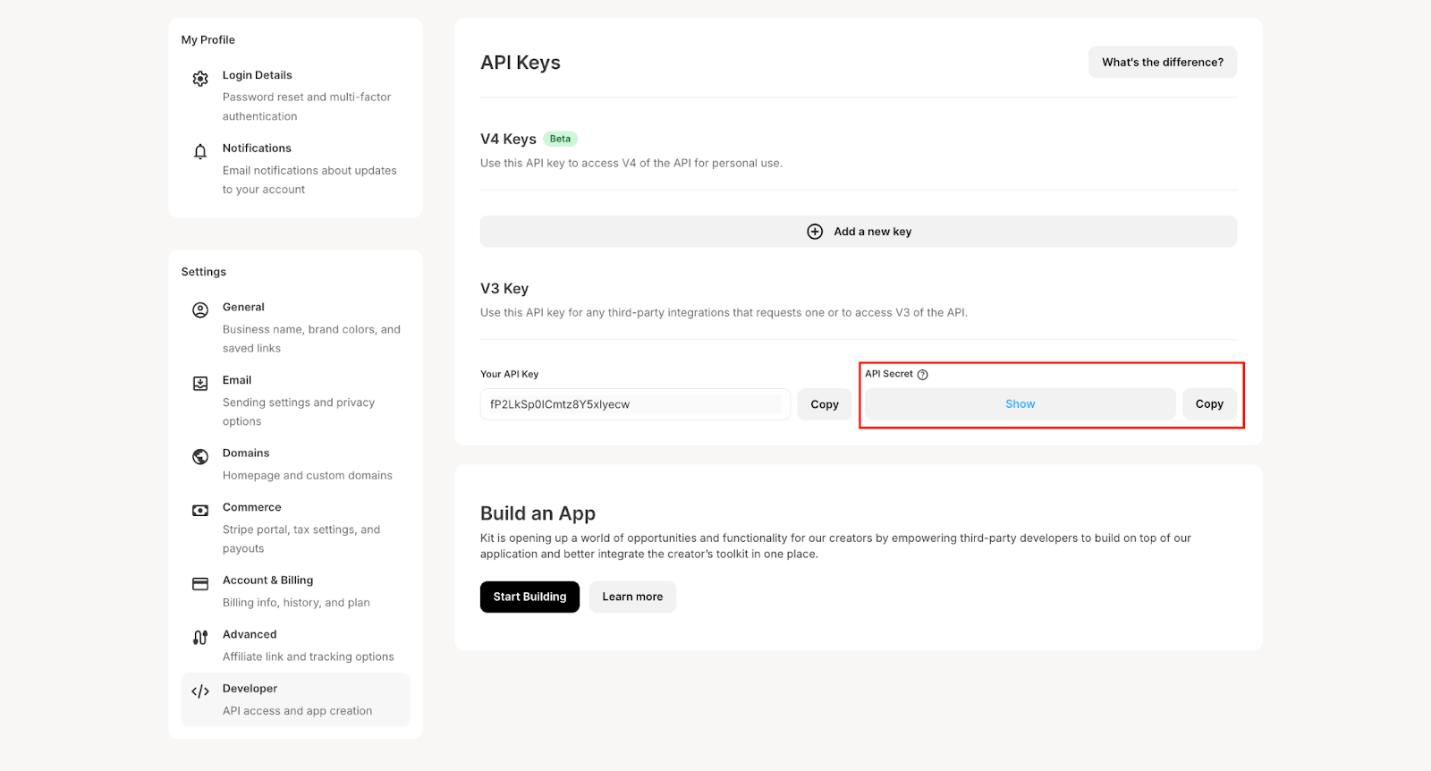This screenshot has height=771, width=1431.
Task: Click the Login Details gear icon
Action: (x=200, y=76)
